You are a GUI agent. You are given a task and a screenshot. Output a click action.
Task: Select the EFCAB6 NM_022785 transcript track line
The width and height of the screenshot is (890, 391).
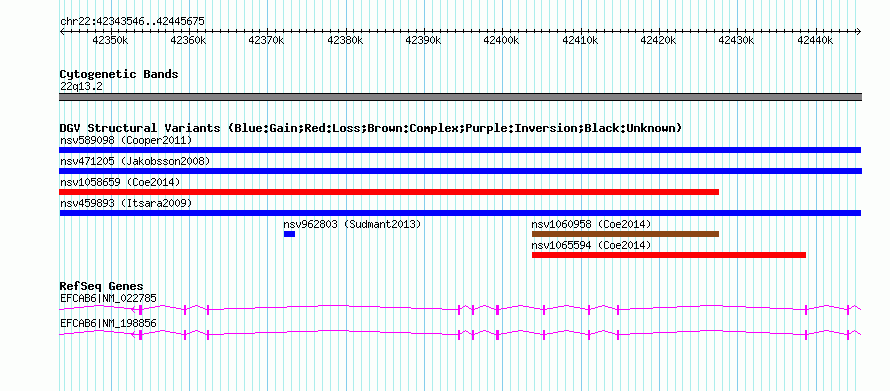tap(460, 309)
